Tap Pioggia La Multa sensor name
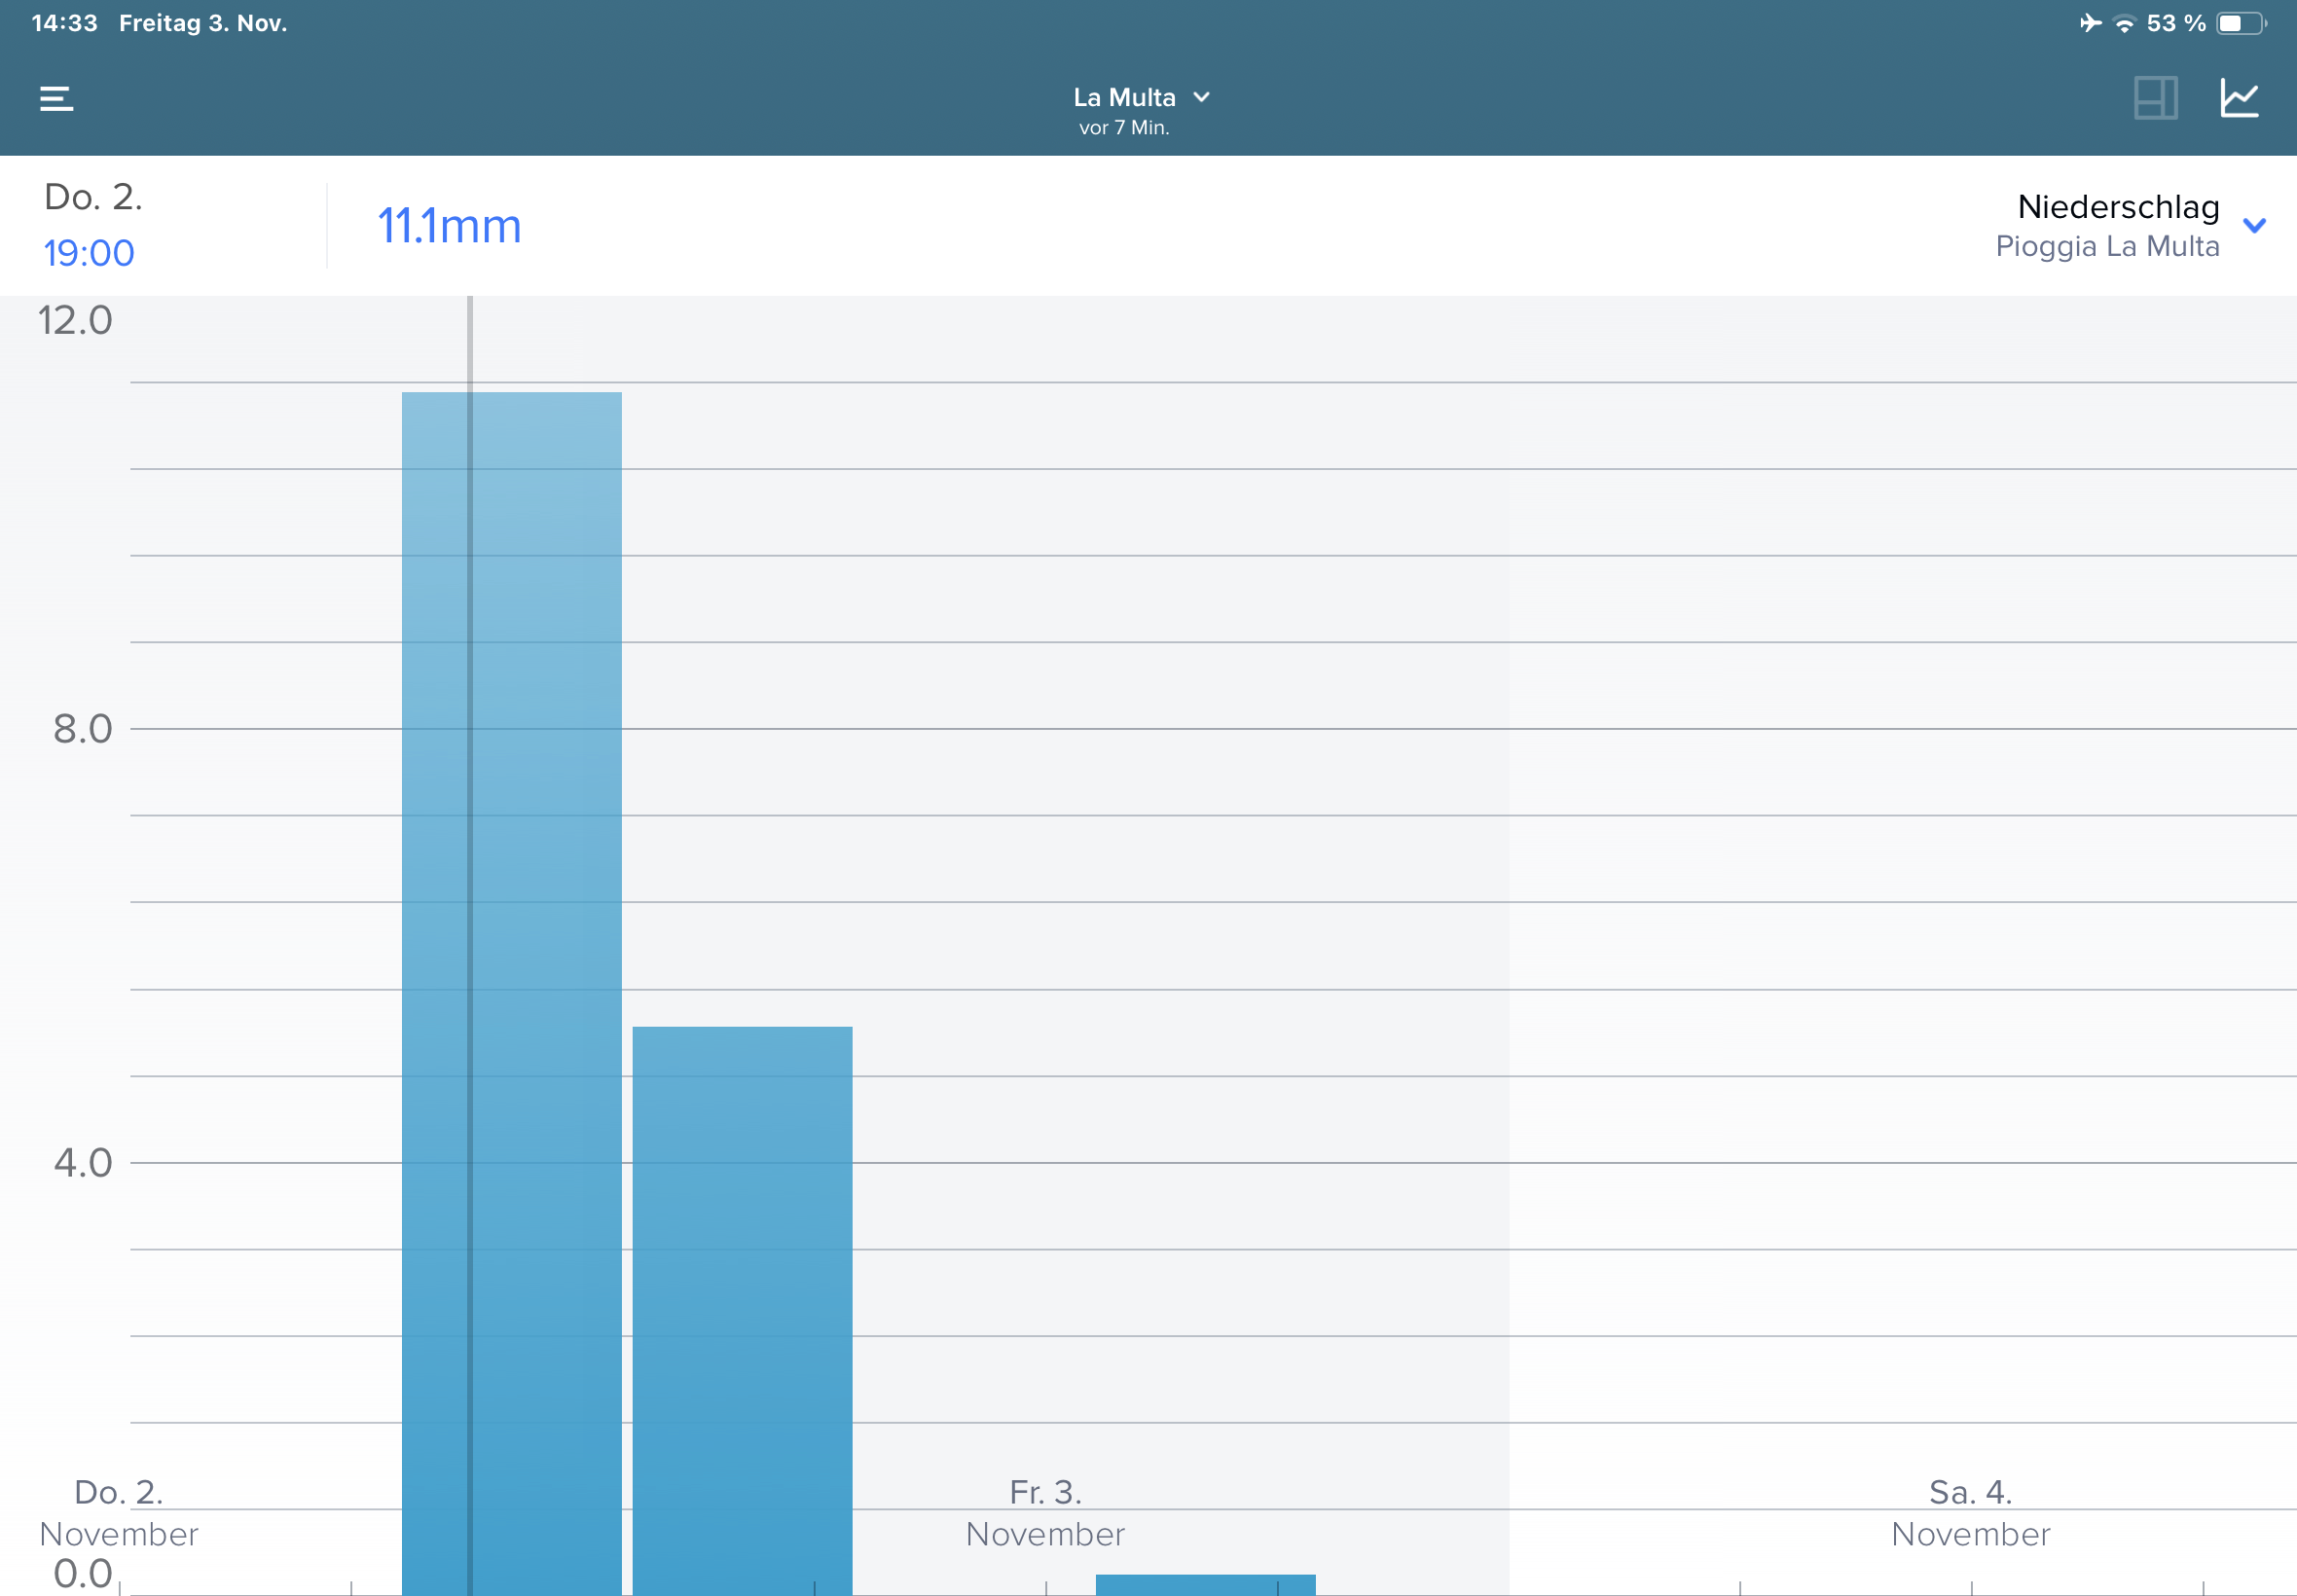Image resolution: width=2297 pixels, height=1596 pixels. coord(2107,246)
